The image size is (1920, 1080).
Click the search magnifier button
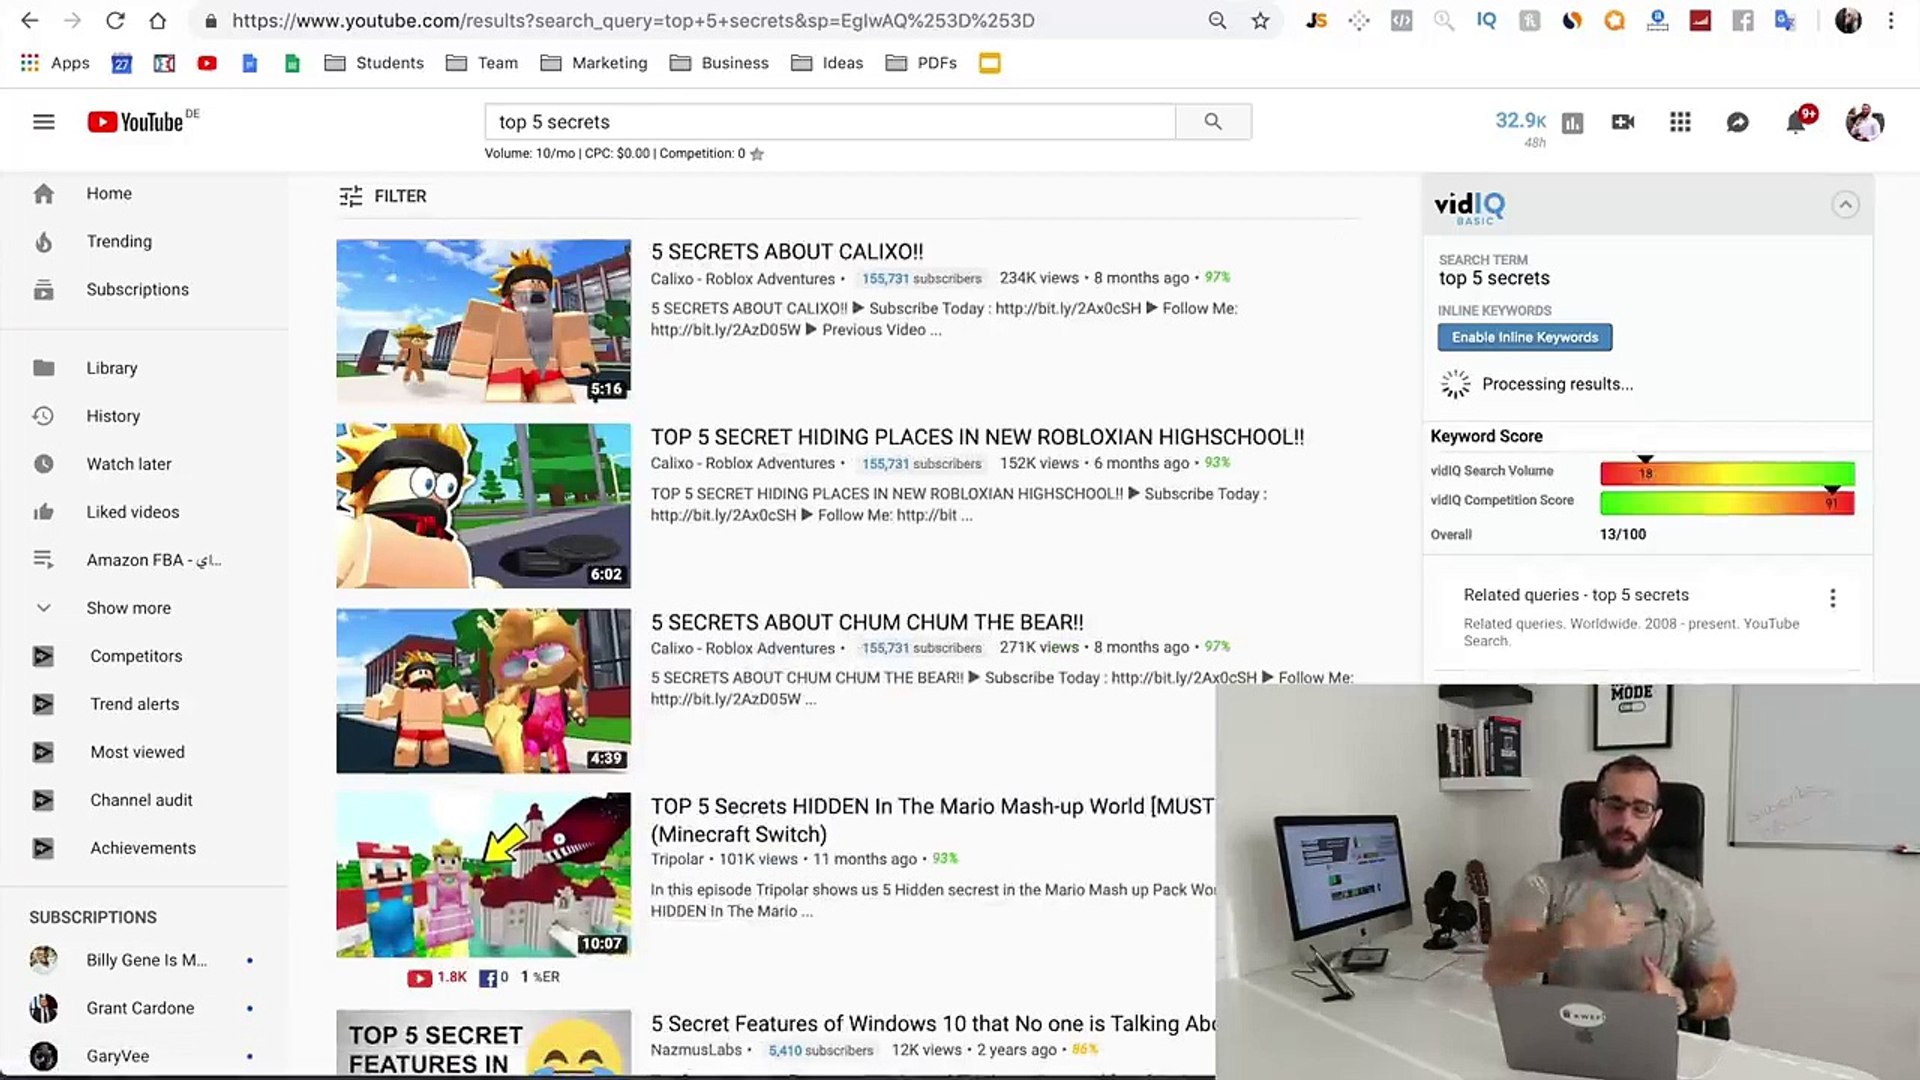click(1213, 122)
